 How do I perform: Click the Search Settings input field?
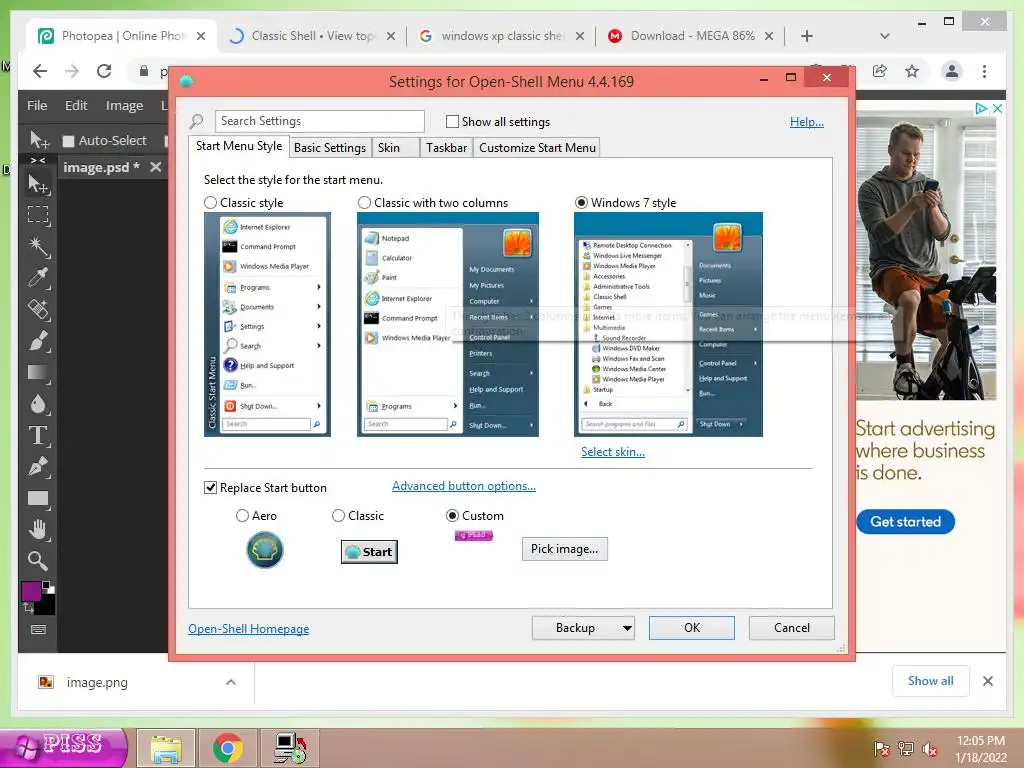point(319,121)
